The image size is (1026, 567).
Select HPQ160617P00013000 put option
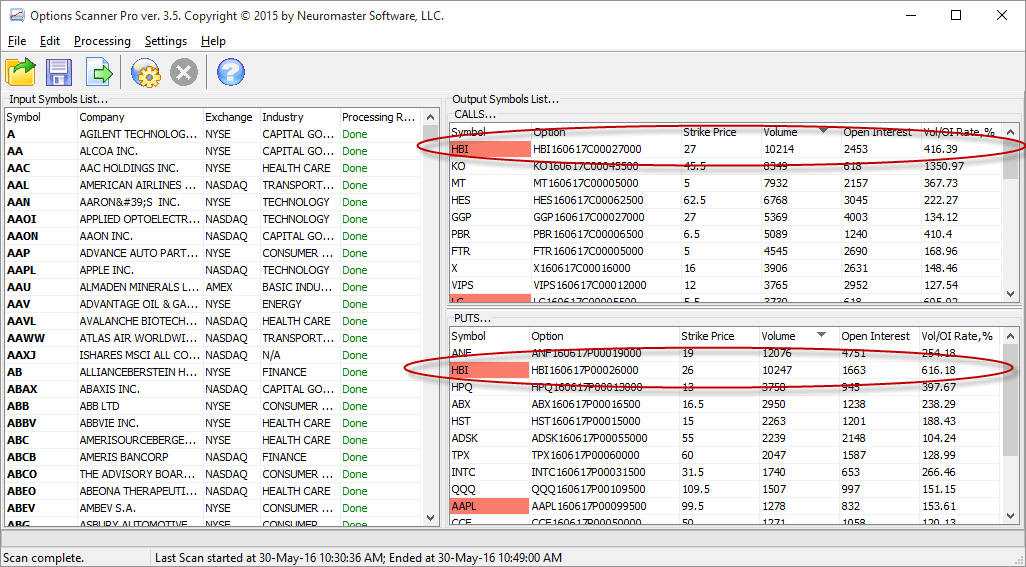pos(586,387)
